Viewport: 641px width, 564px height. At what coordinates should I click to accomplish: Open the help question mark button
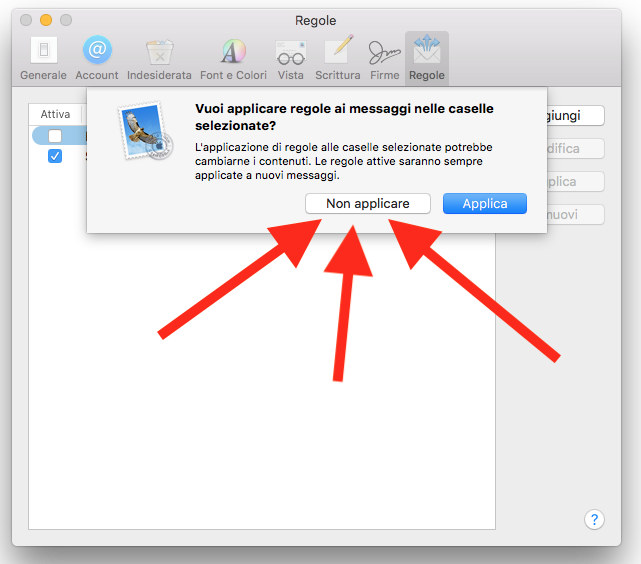594,519
